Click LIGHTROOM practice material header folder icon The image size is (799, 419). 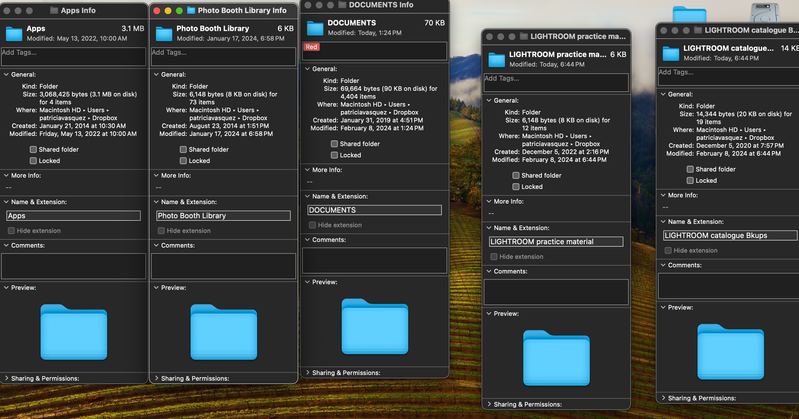coord(496,60)
